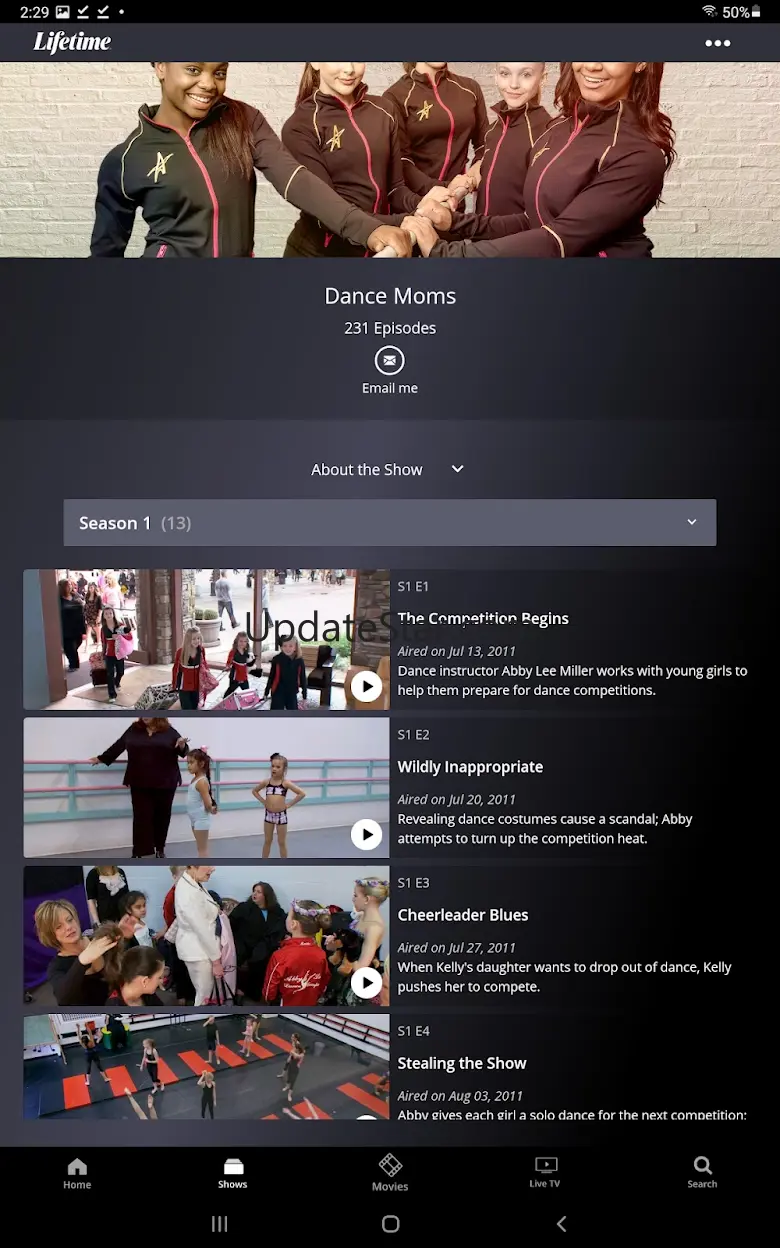Image resolution: width=780 pixels, height=1248 pixels.
Task: Play The Competition Begins episode
Action: (366, 686)
